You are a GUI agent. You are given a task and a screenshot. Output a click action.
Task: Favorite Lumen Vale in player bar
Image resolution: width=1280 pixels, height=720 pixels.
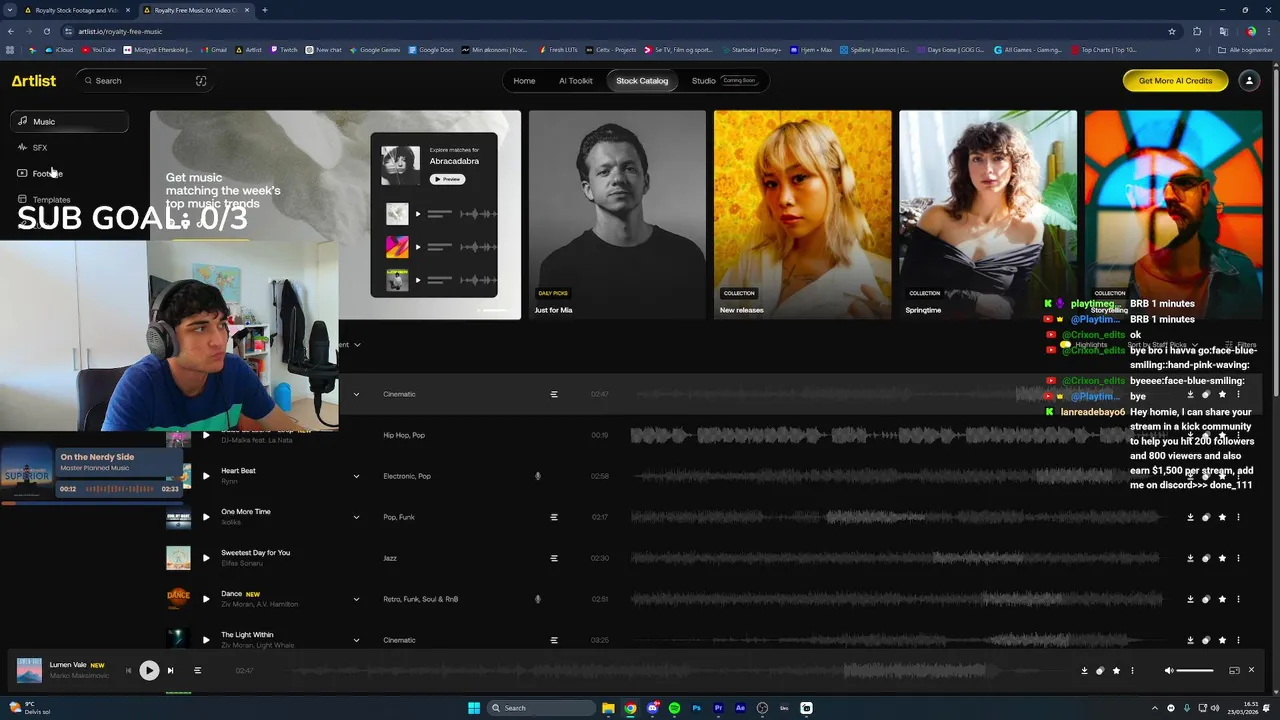[1116, 671]
